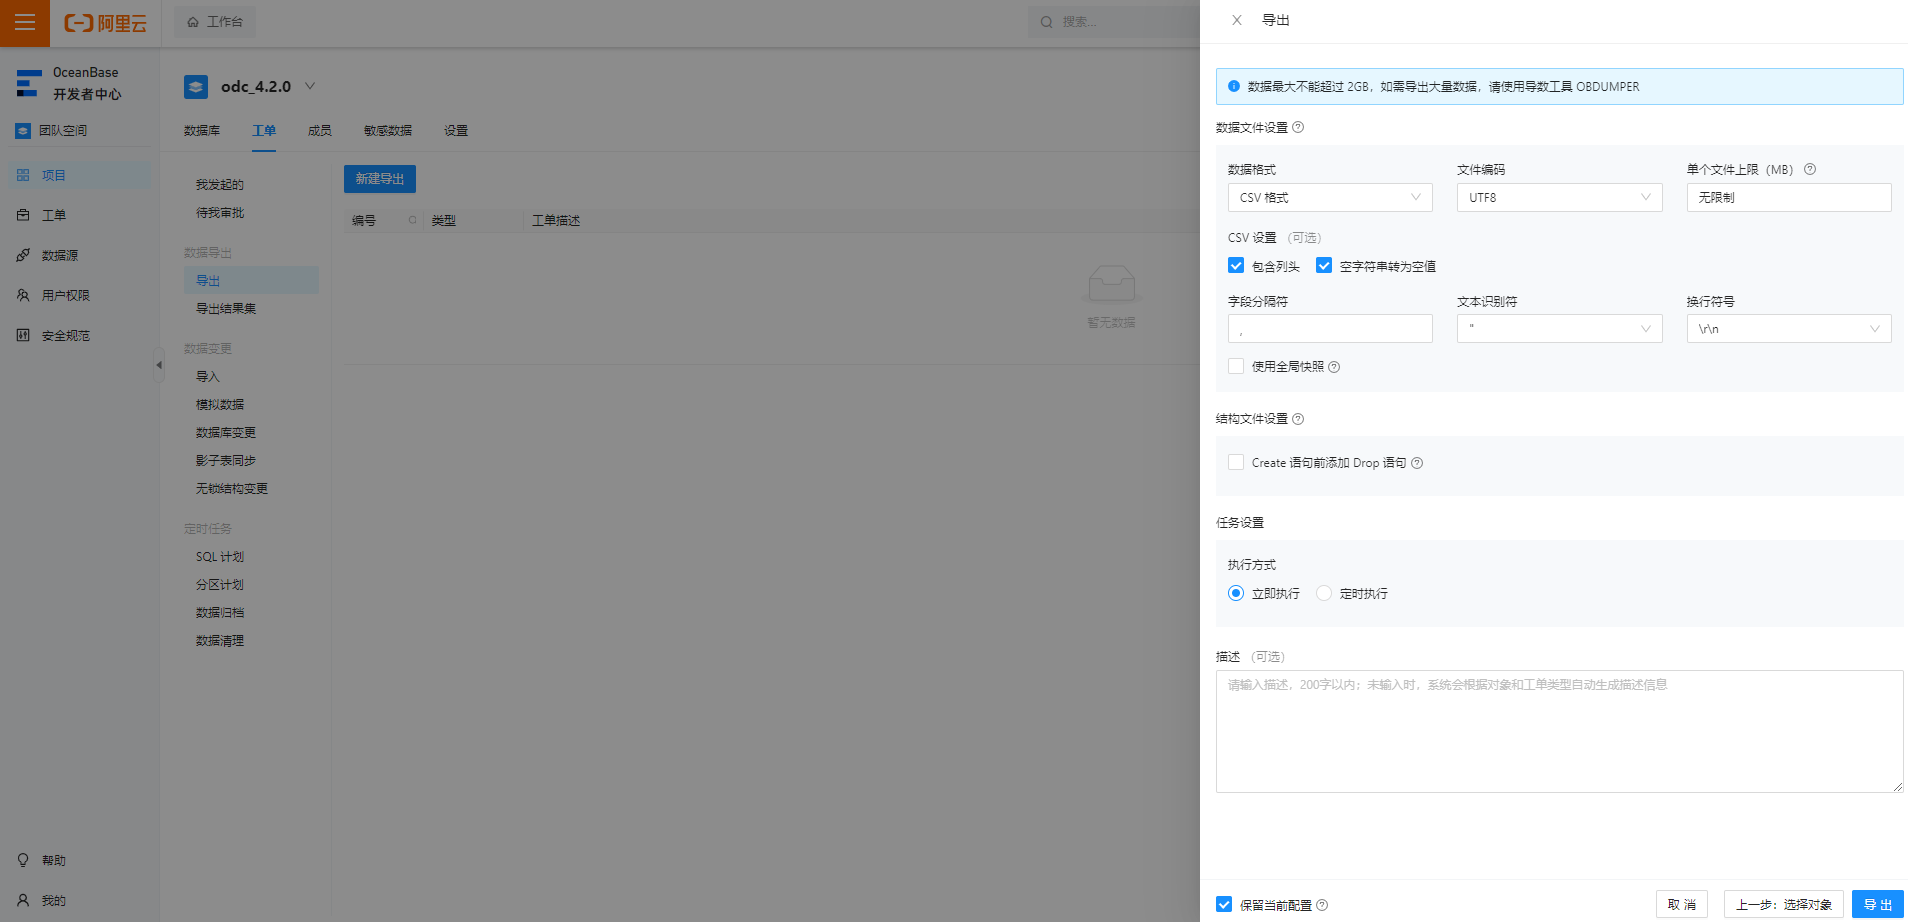Click the 工单 briefcase icon in the sidebar
This screenshot has height=922, width=1908.
click(23, 215)
